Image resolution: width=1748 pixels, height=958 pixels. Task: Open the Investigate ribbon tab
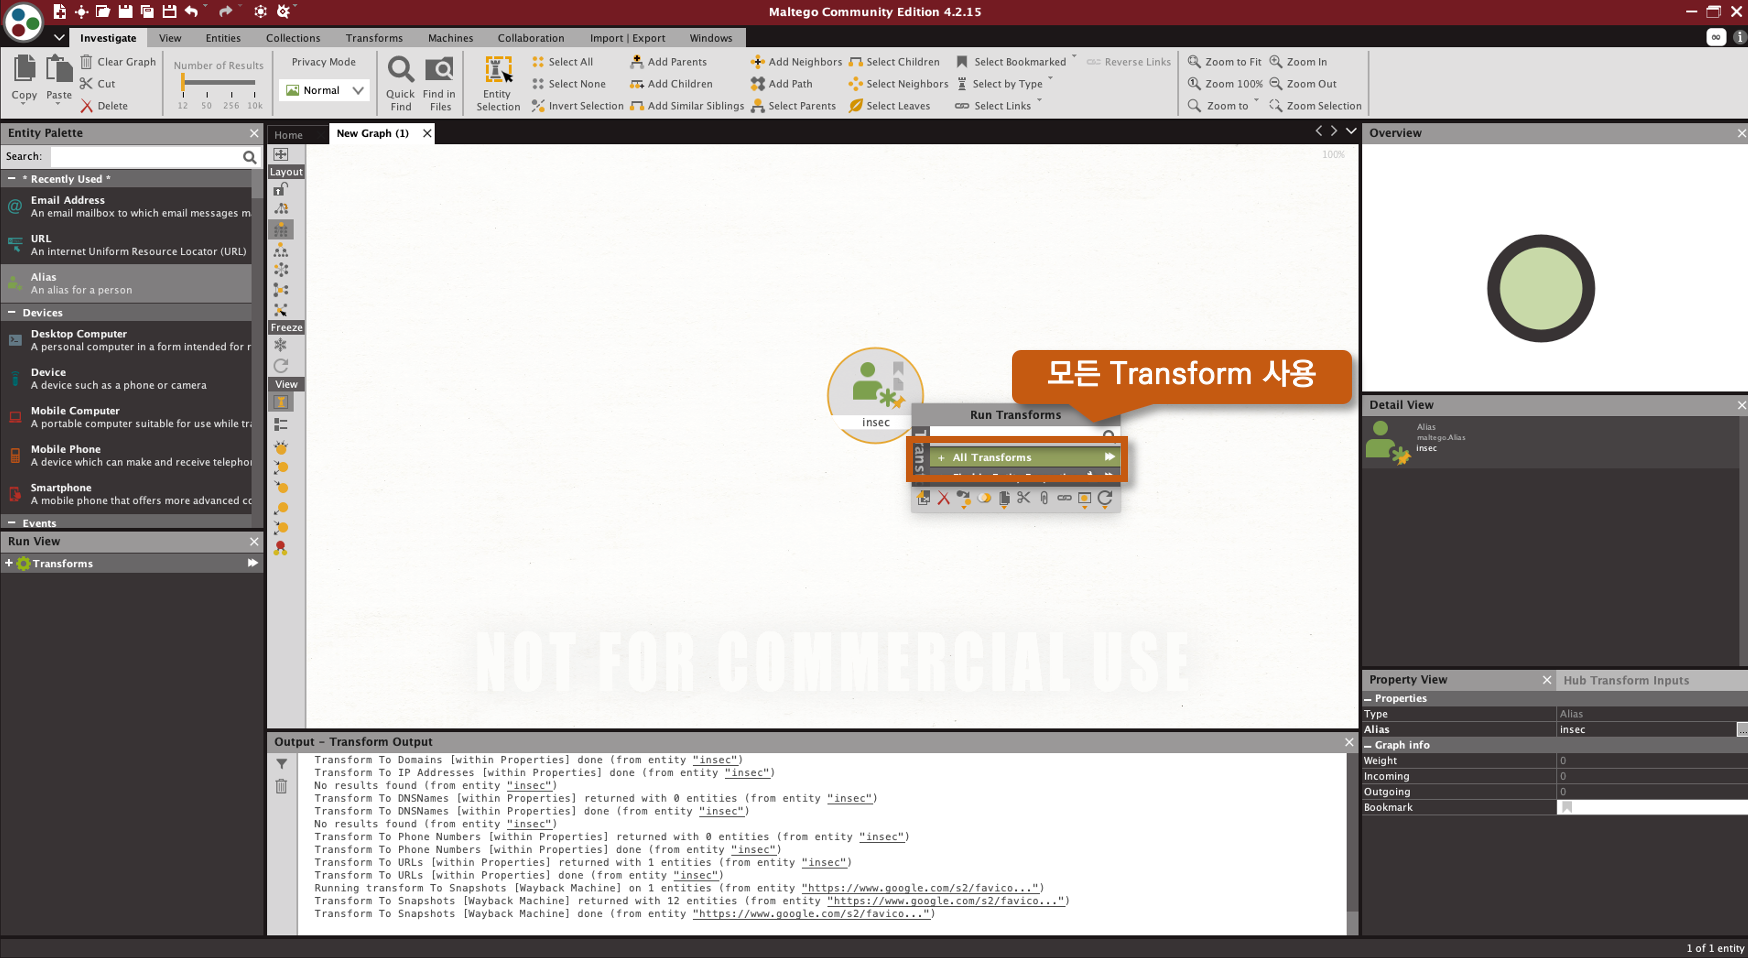click(108, 38)
